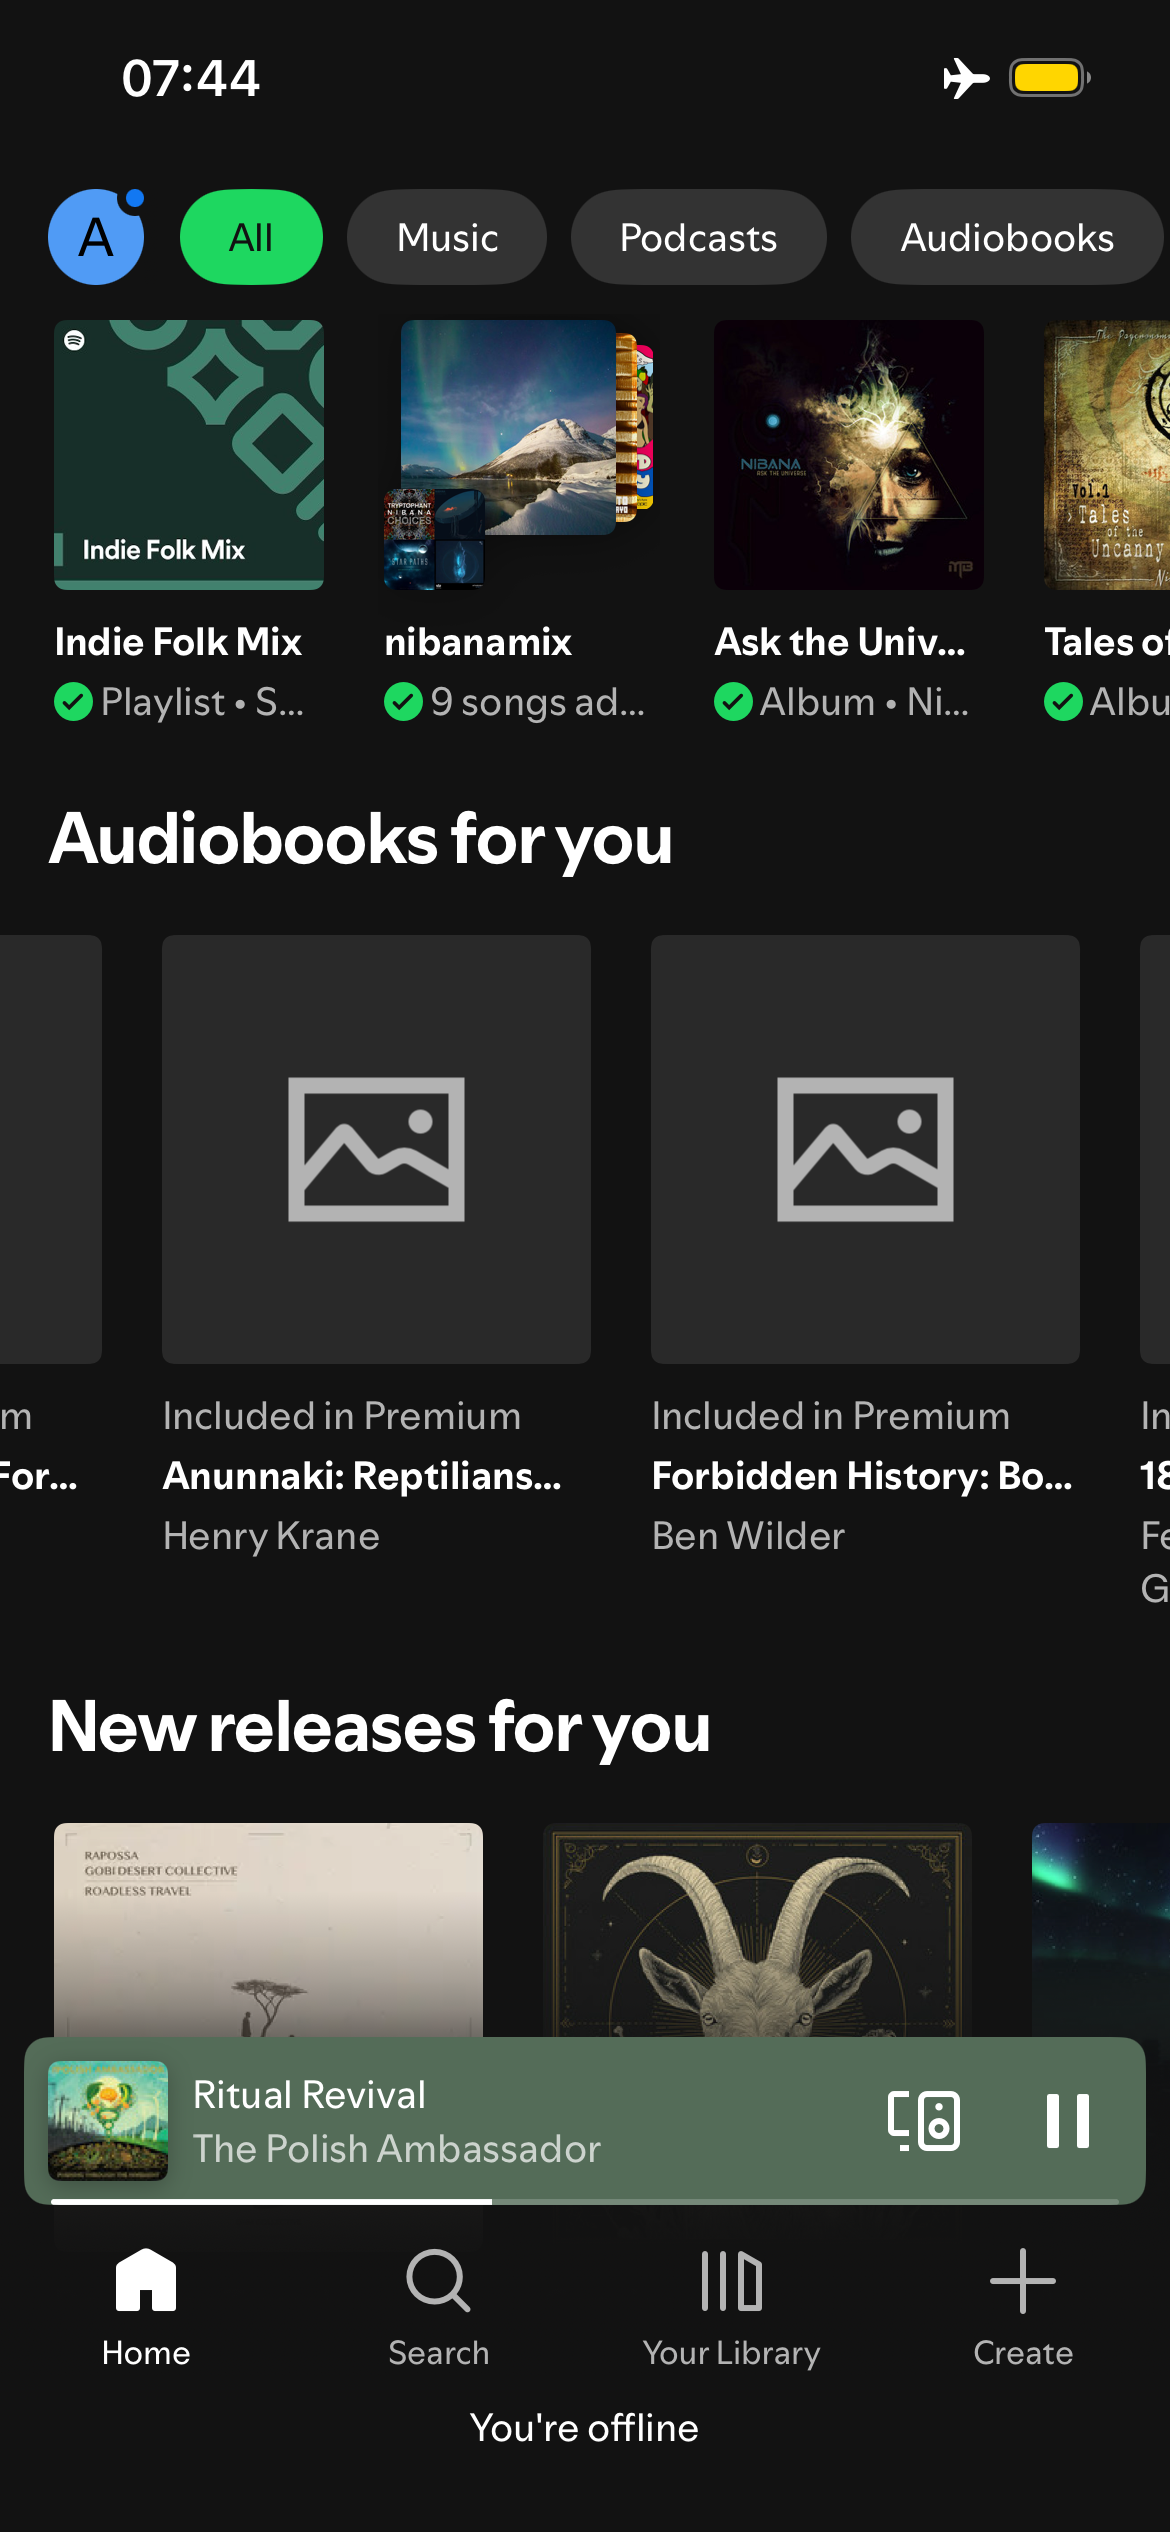
Task: Pause the currently playing track
Action: tap(1067, 2121)
